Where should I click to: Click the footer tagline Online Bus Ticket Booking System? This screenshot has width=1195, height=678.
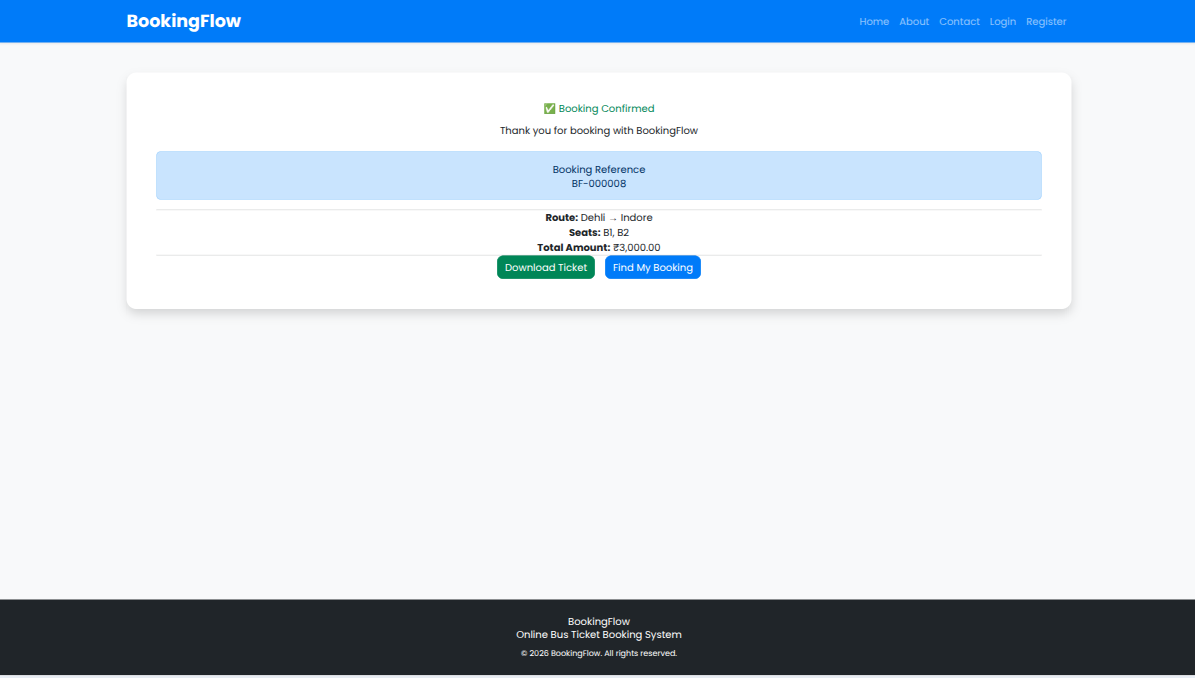click(x=599, y=635)
